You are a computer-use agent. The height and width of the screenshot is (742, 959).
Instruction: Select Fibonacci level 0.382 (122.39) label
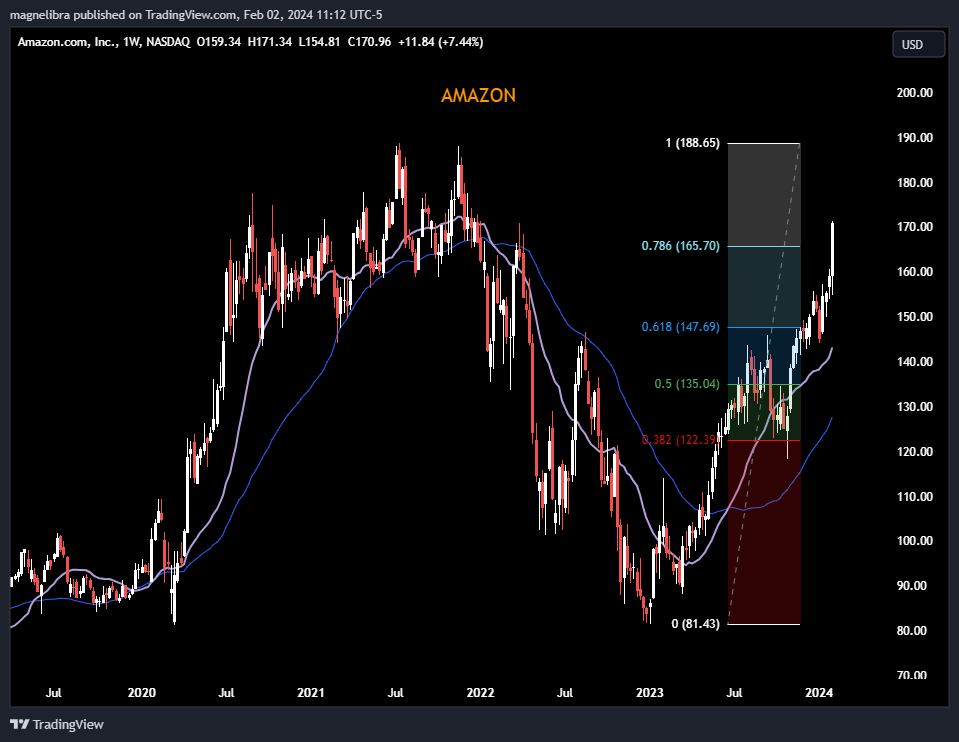(681, 440)
